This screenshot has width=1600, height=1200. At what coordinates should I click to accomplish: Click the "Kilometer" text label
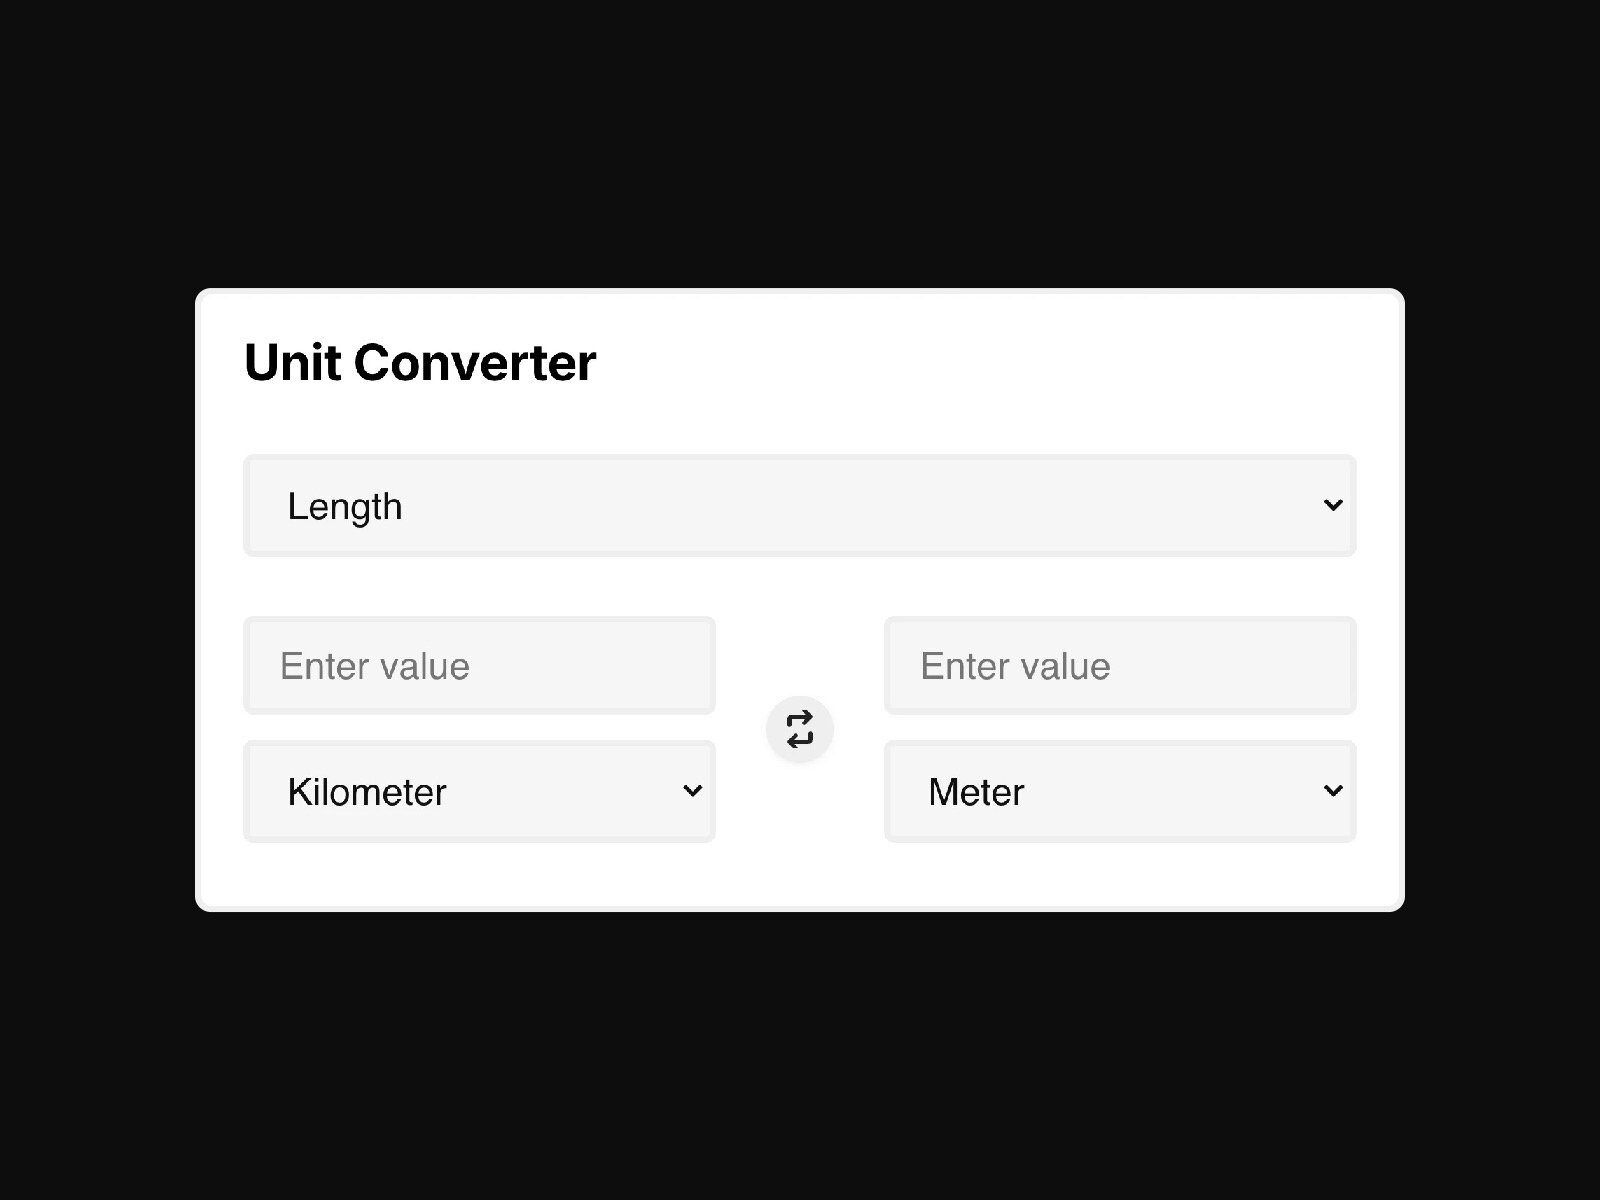(x=366, y=792)
